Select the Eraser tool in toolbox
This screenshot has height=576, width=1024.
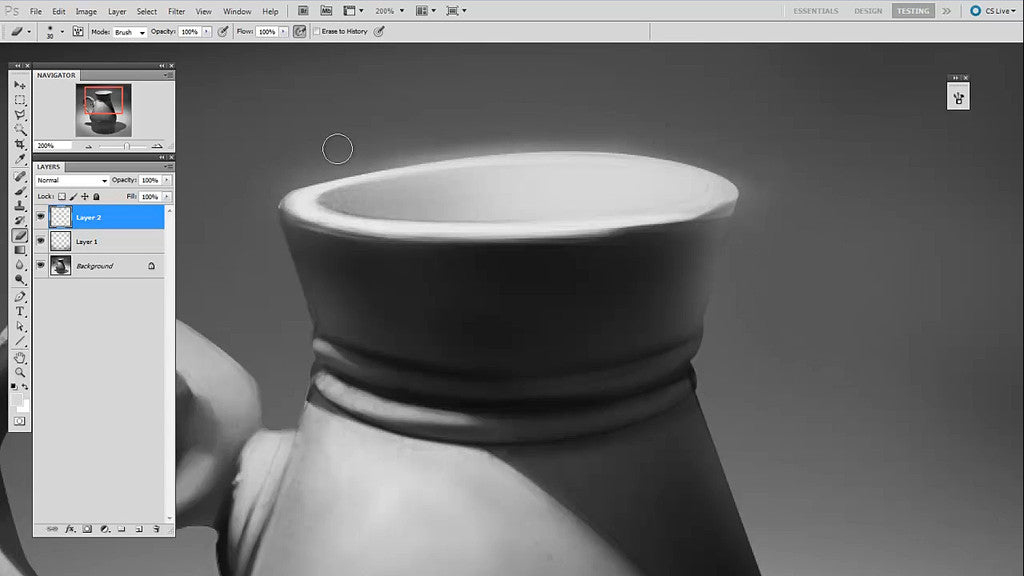pyautogui.click(x=20, y=236)
